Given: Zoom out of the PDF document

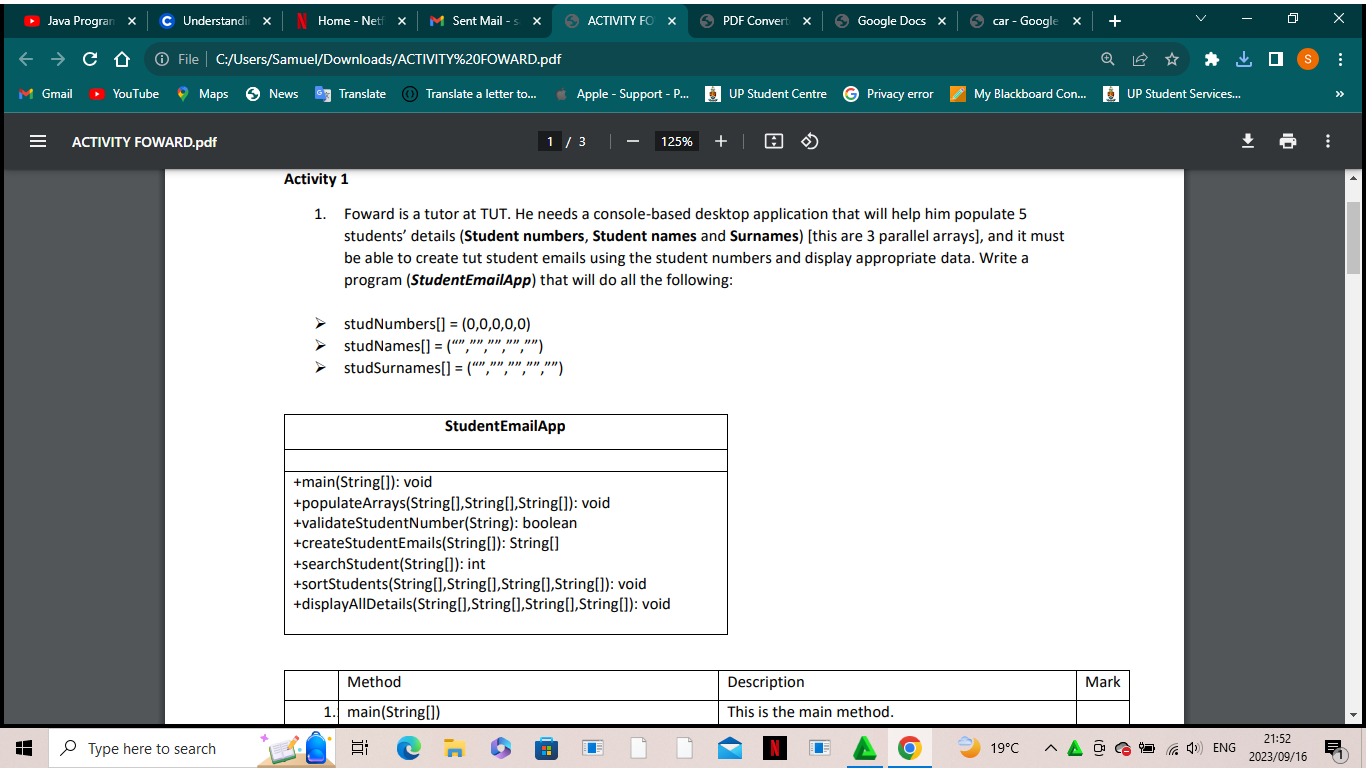Looking at the screenshot, I should [x=632, y=141].
